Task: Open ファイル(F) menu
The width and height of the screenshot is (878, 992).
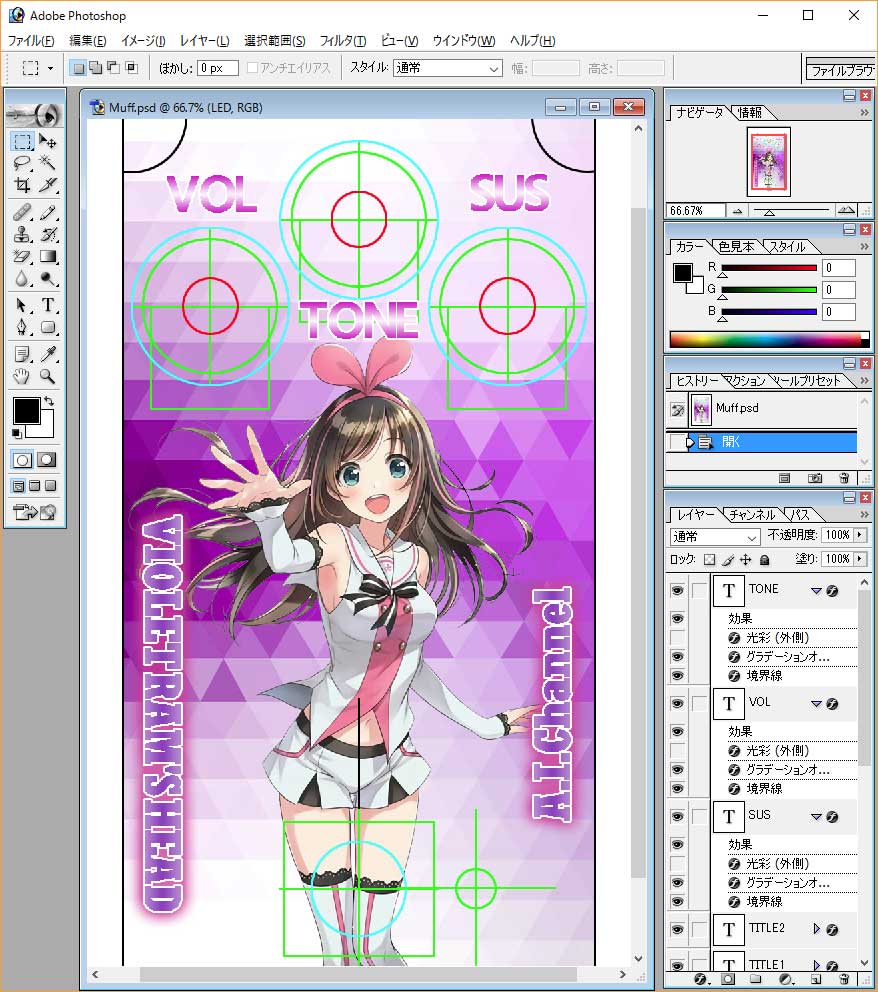Action: click(x=31, y=40)
